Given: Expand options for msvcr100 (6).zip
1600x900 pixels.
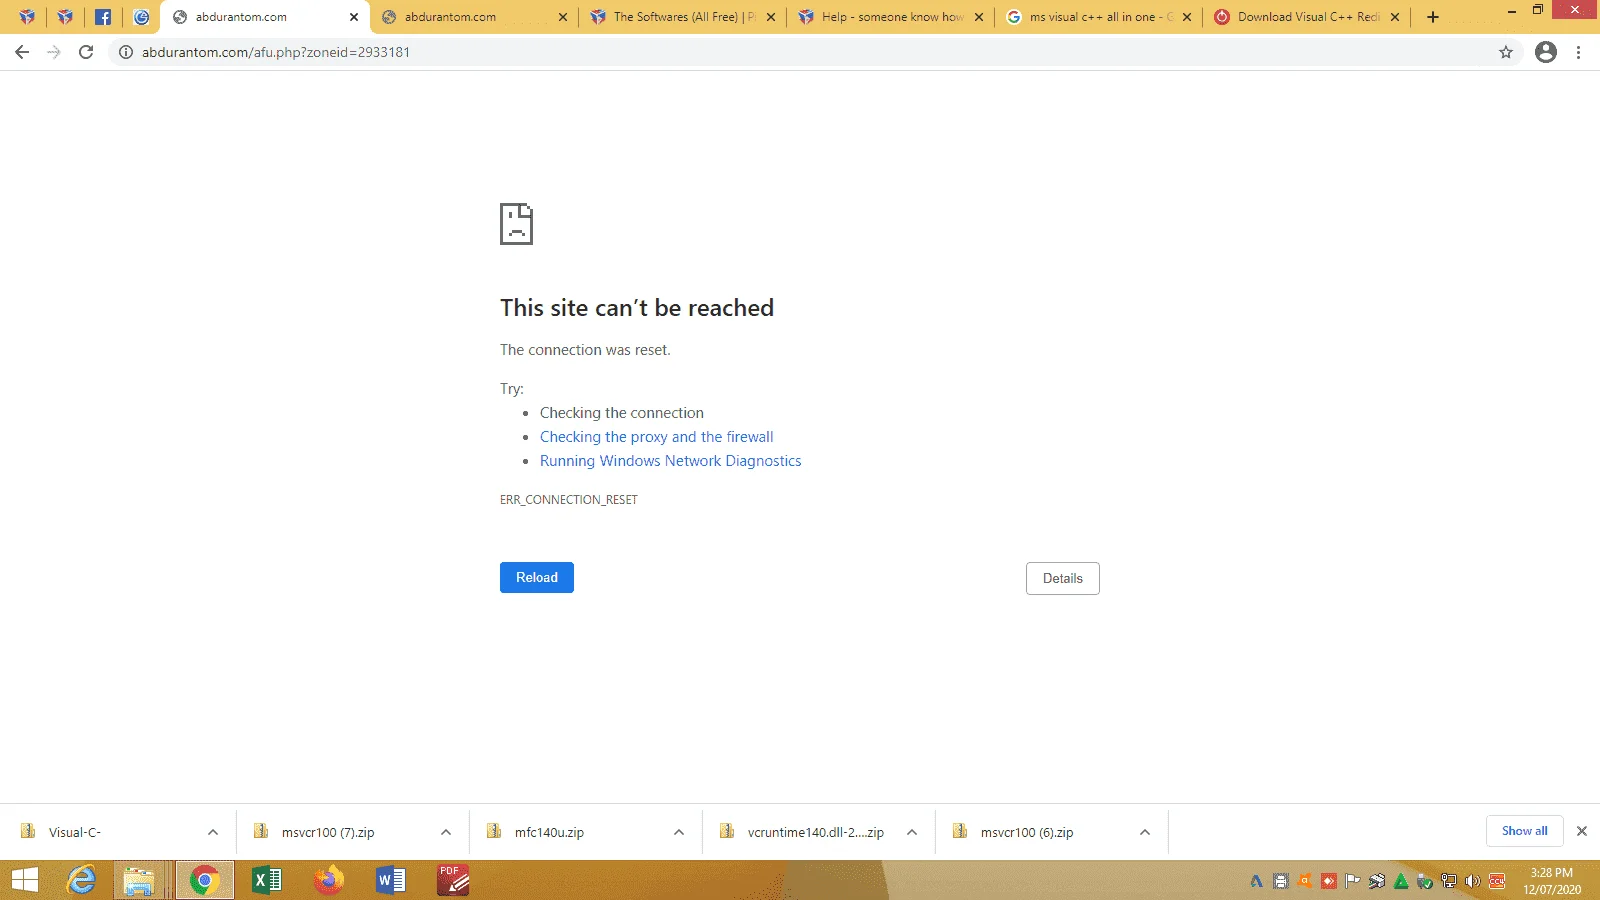Looking at the screenshot, I should [1145, 832].
